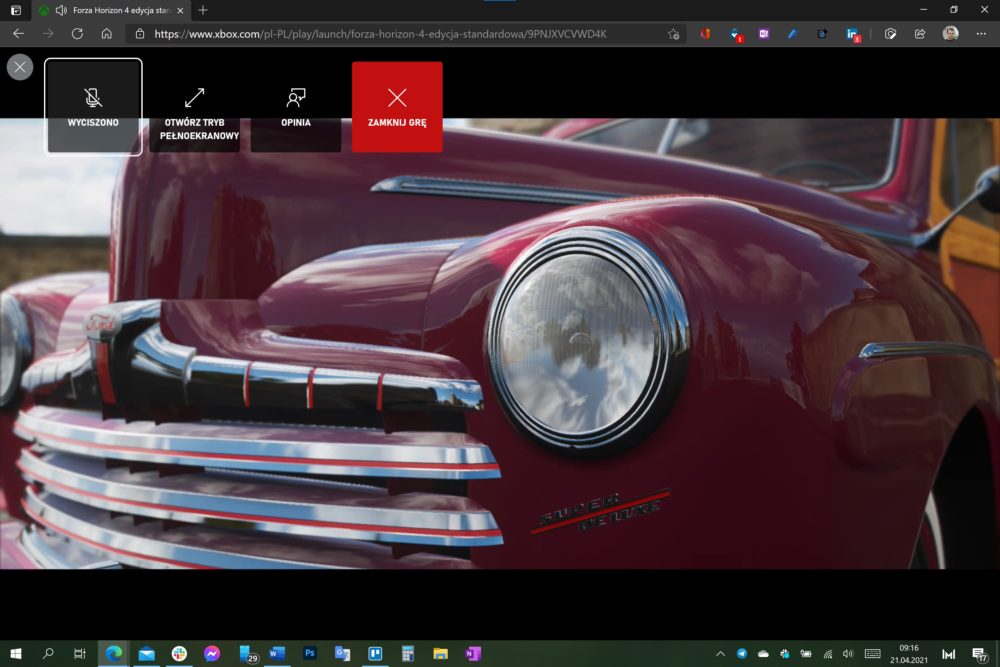Show hidden system tray icons

pyautogui.click(x=720, y=654)
